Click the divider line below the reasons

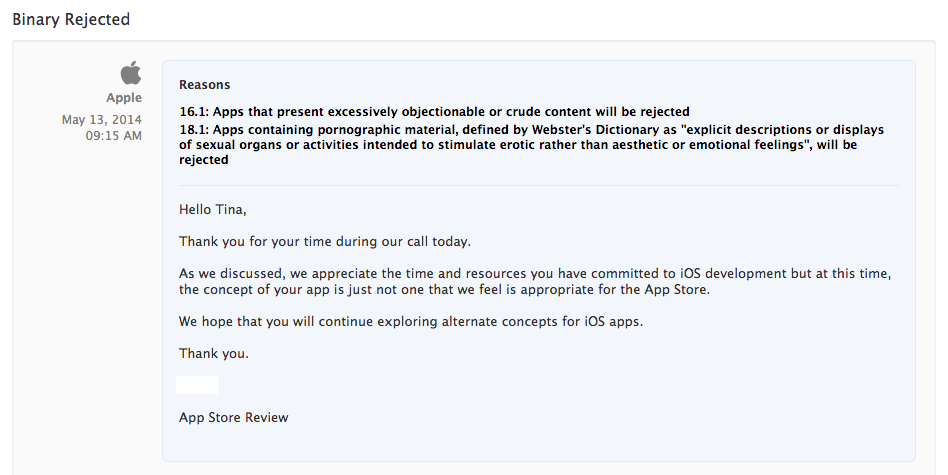tap(538, 185)
